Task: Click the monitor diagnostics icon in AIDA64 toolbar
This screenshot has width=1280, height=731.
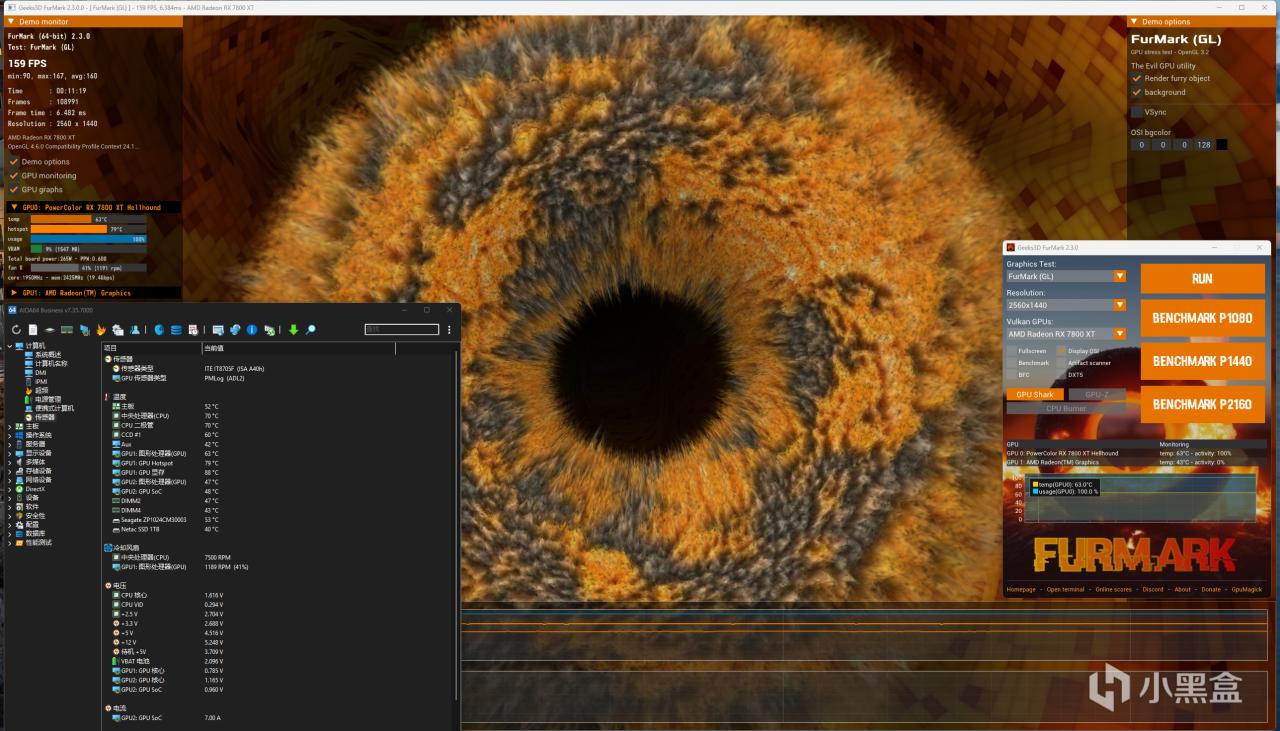Action: point(218,330)
